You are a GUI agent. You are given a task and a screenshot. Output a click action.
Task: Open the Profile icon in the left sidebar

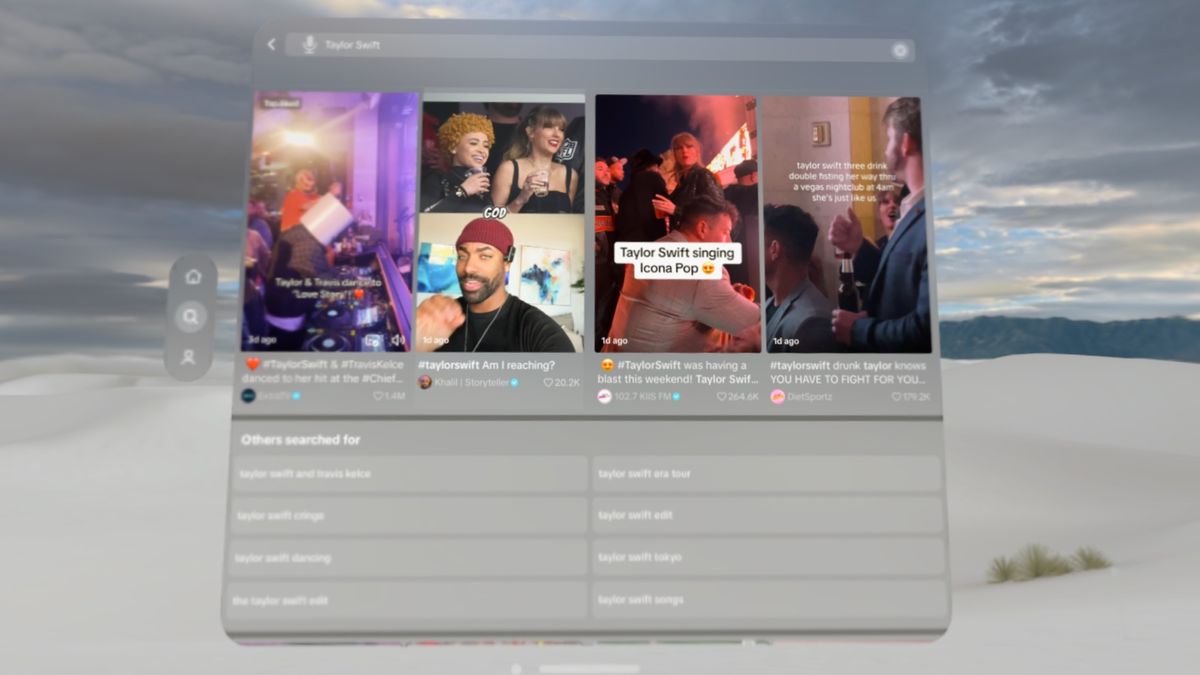coord(189,357)
